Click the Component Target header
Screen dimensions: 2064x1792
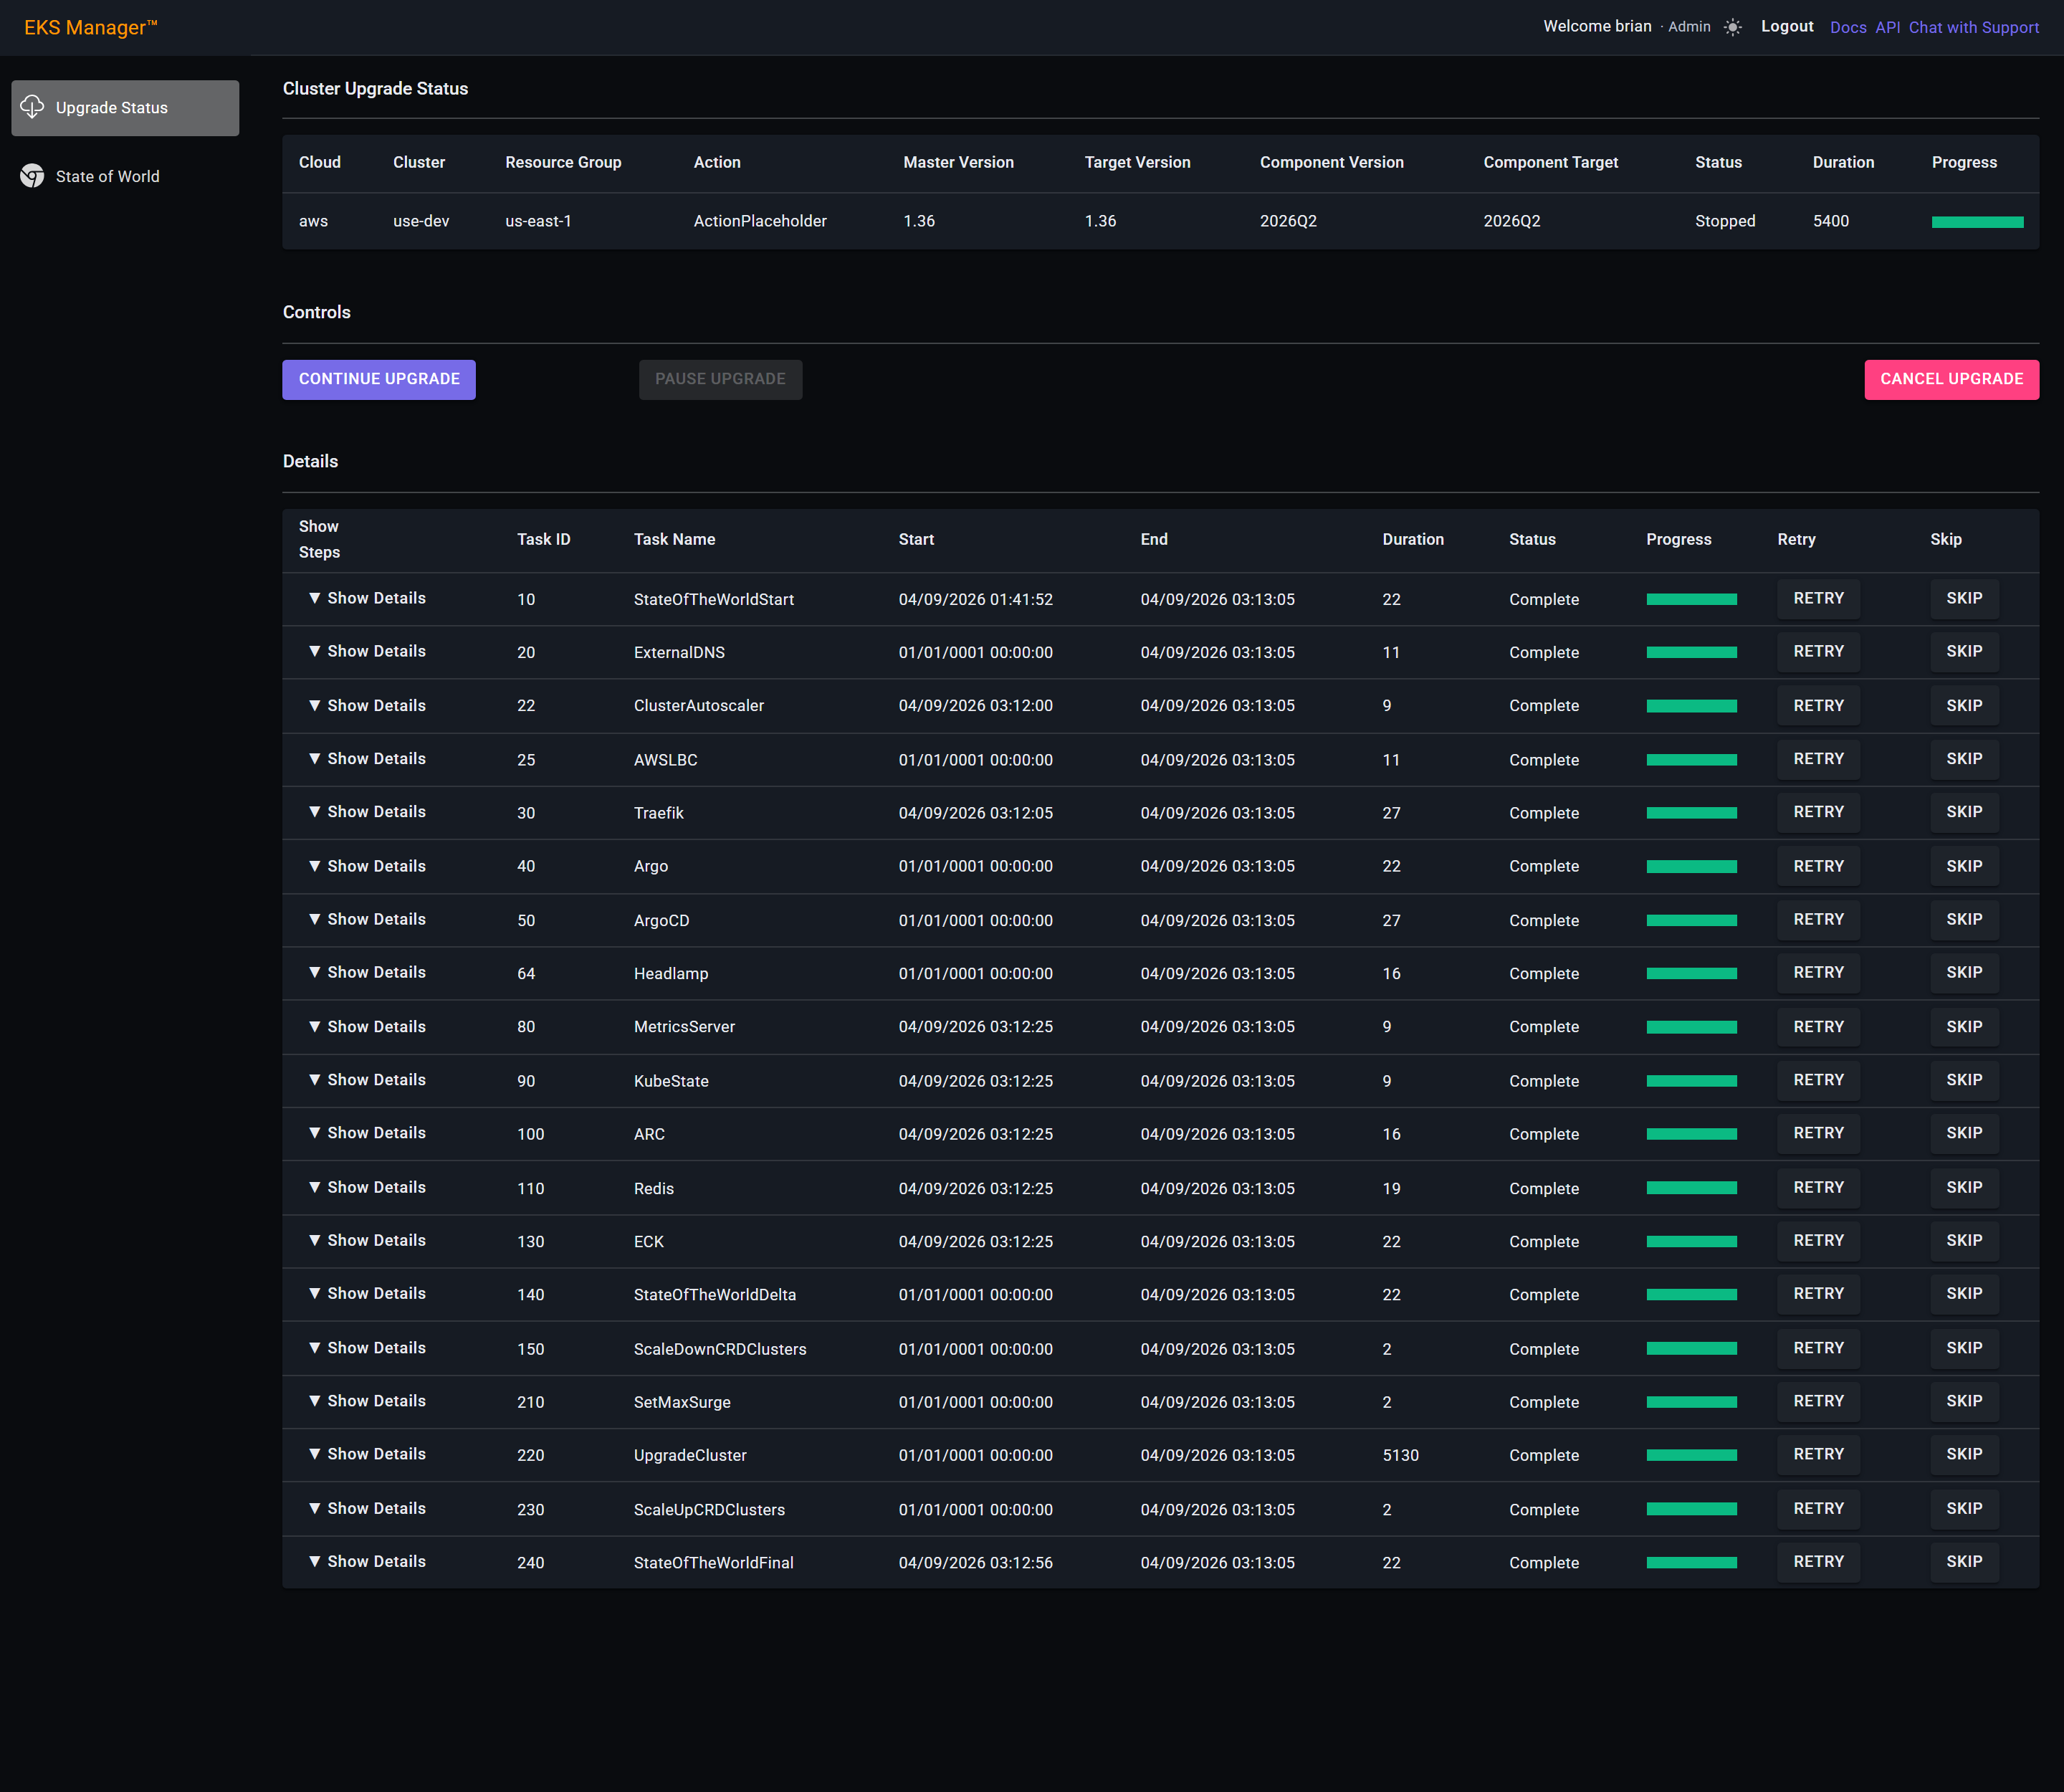coord(1550,162)
